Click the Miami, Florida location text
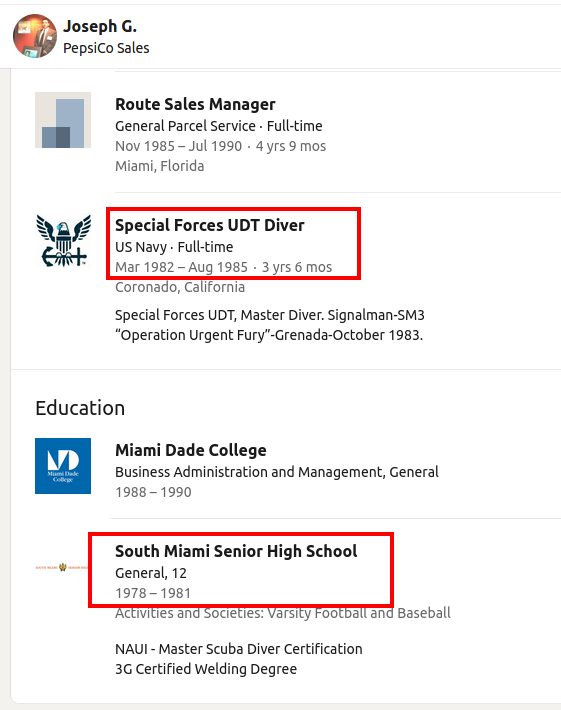 click(159, 166)
